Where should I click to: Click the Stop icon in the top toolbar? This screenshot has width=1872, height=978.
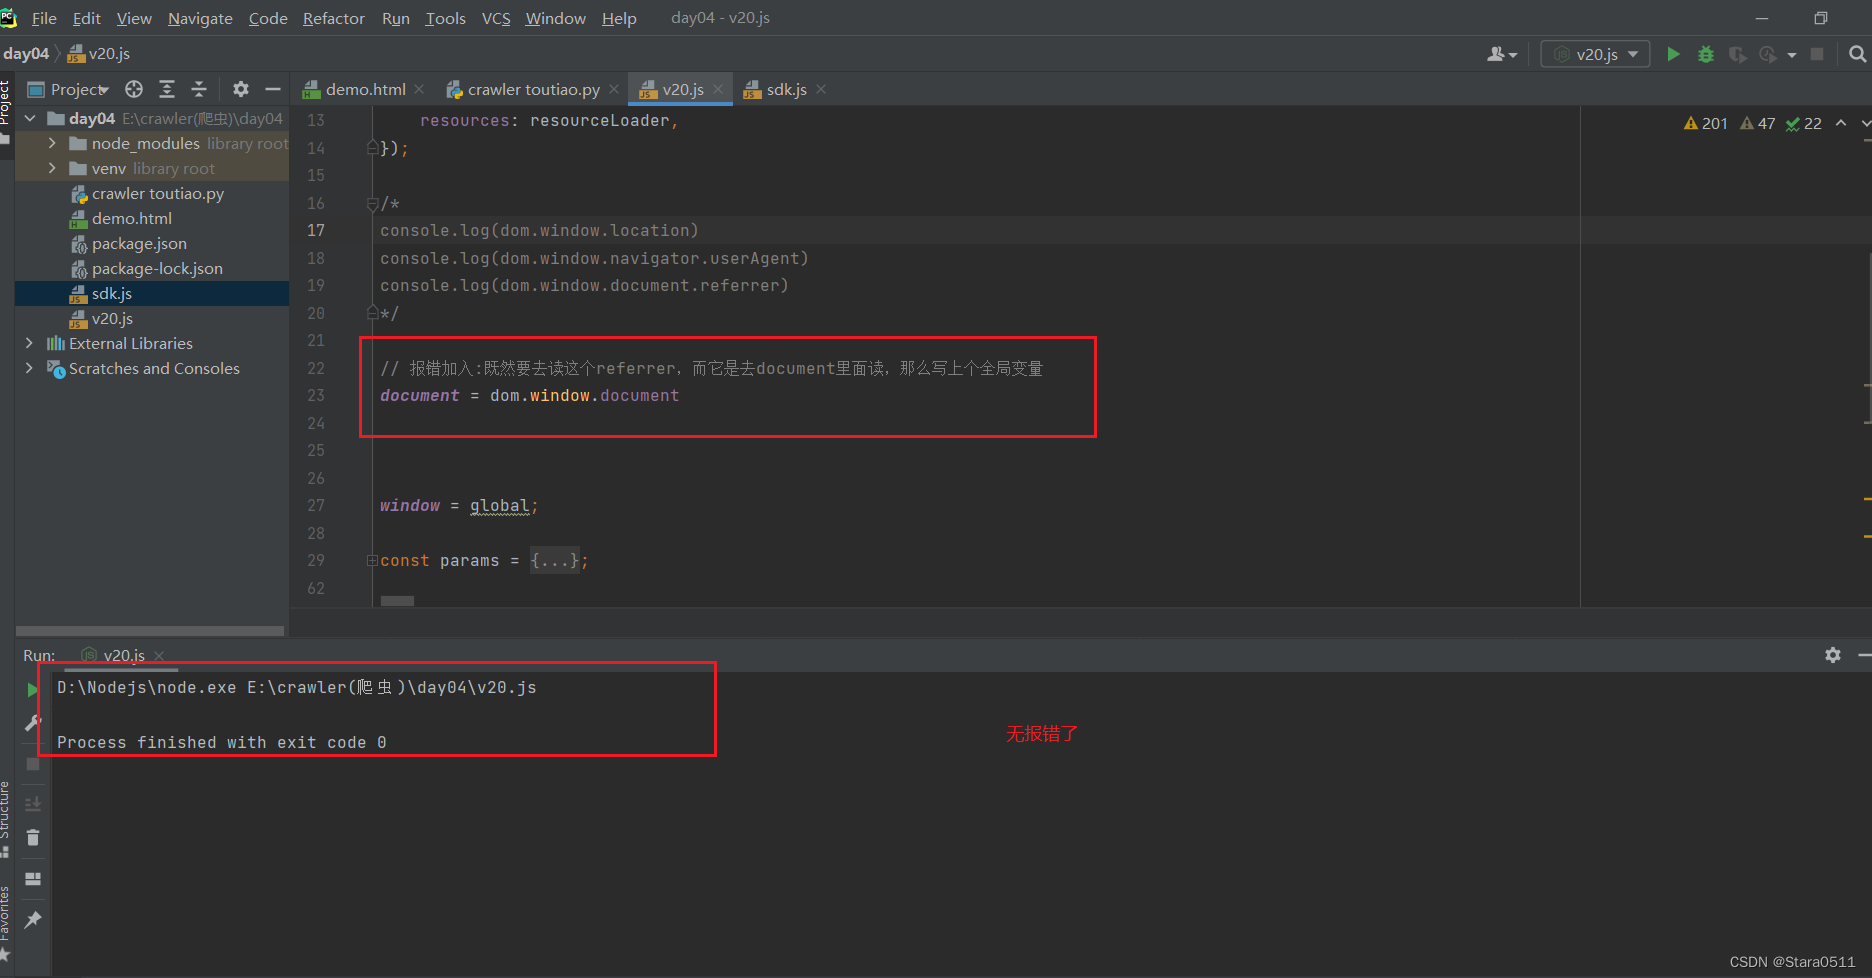click(x=1817, y=54)
